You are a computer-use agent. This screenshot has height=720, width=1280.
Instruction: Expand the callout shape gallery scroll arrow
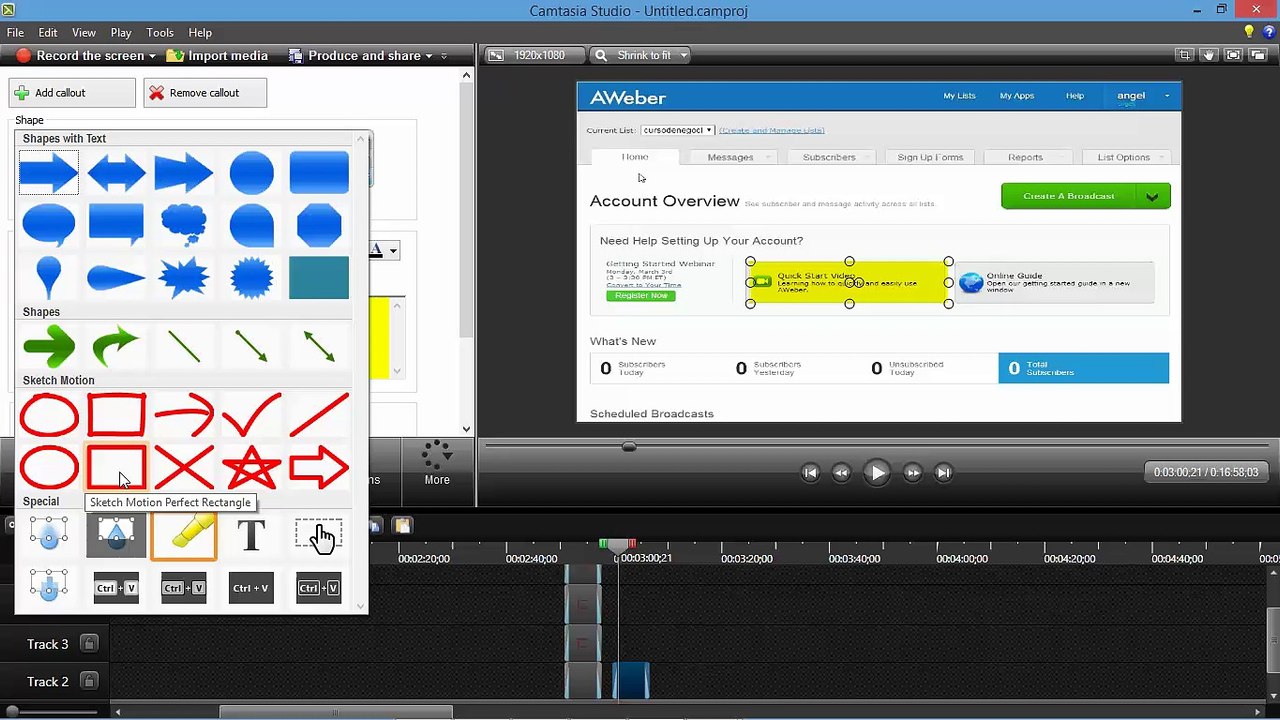tap(362, 604)
